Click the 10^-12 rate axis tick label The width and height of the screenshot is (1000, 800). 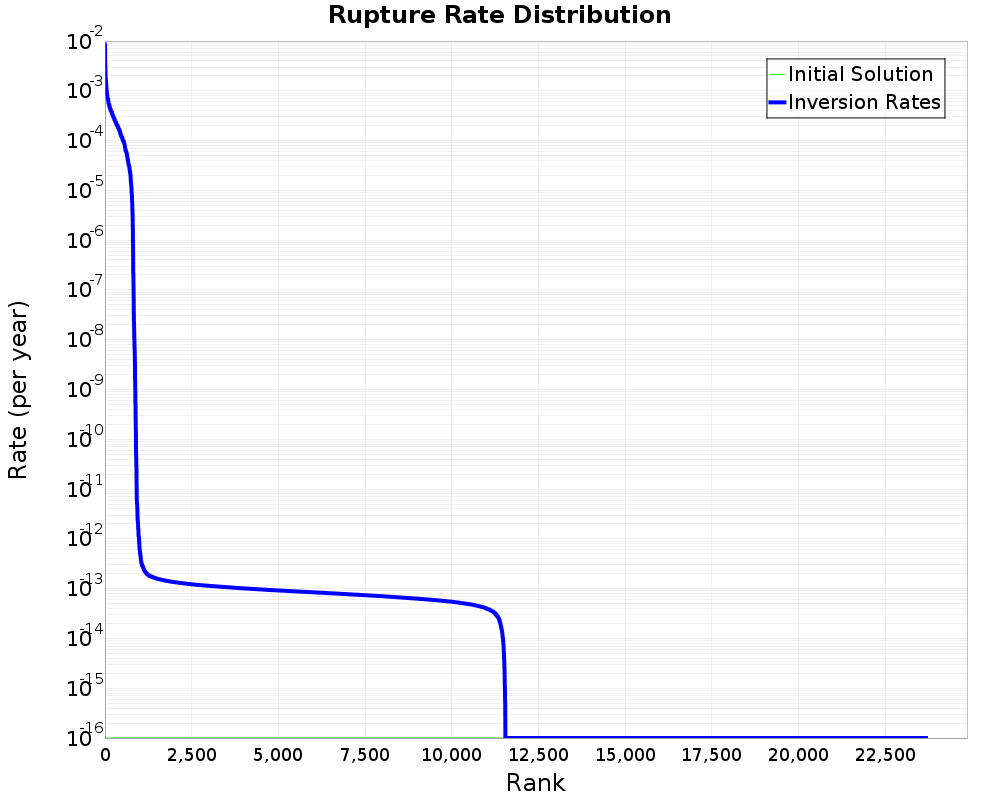(84, 537)
